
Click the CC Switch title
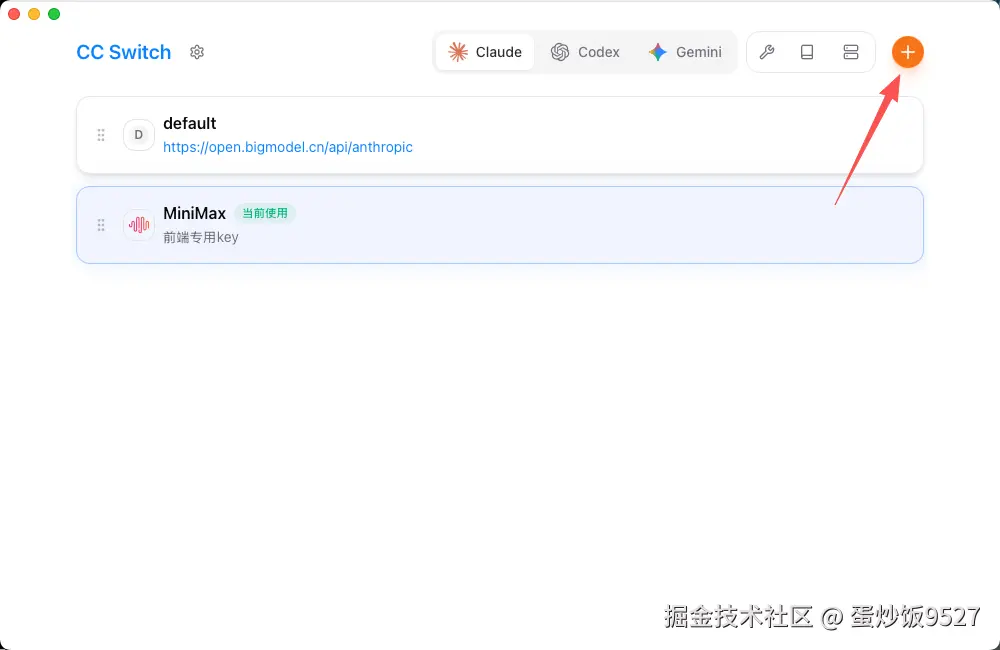point(124,52)
